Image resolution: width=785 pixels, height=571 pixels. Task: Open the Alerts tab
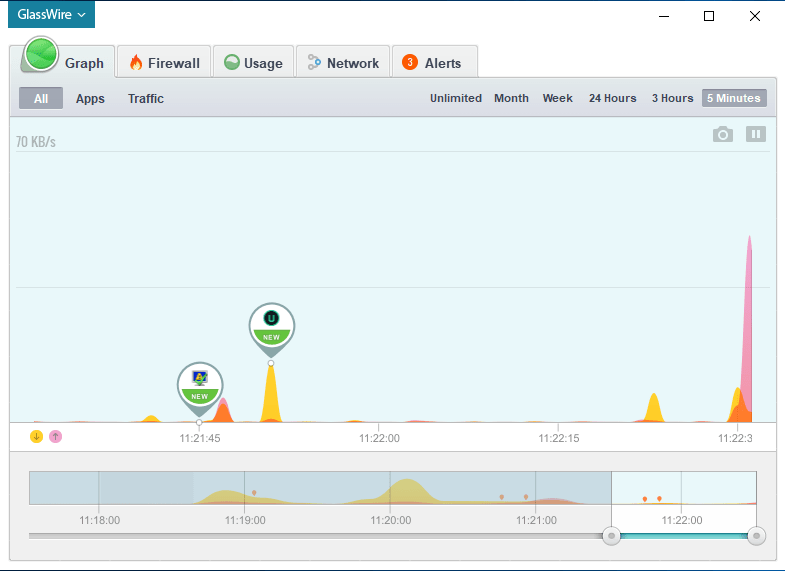(x=435, y=62)
